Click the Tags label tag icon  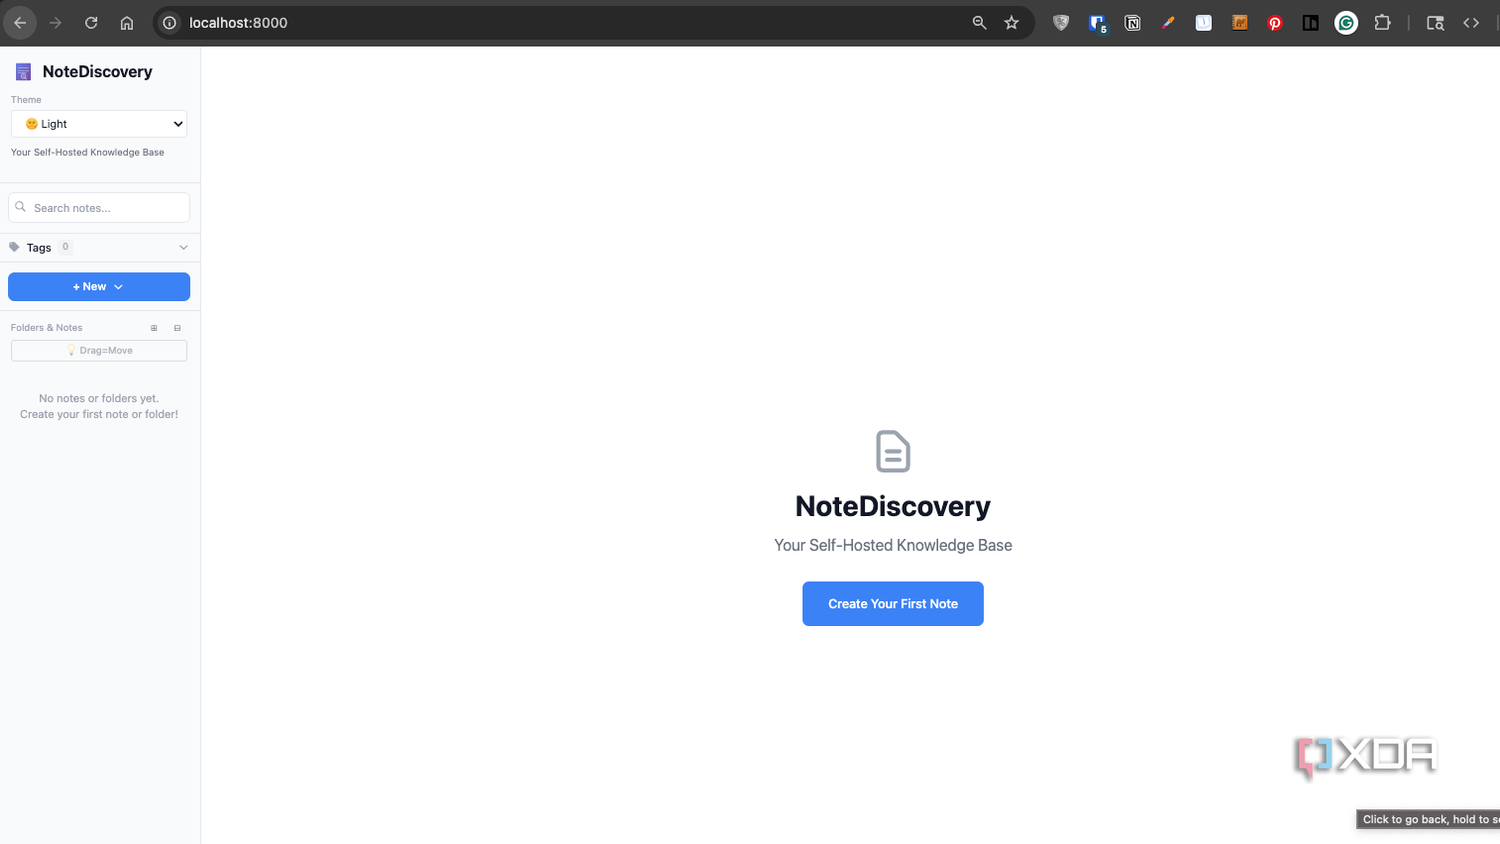(x=14, y=247)
